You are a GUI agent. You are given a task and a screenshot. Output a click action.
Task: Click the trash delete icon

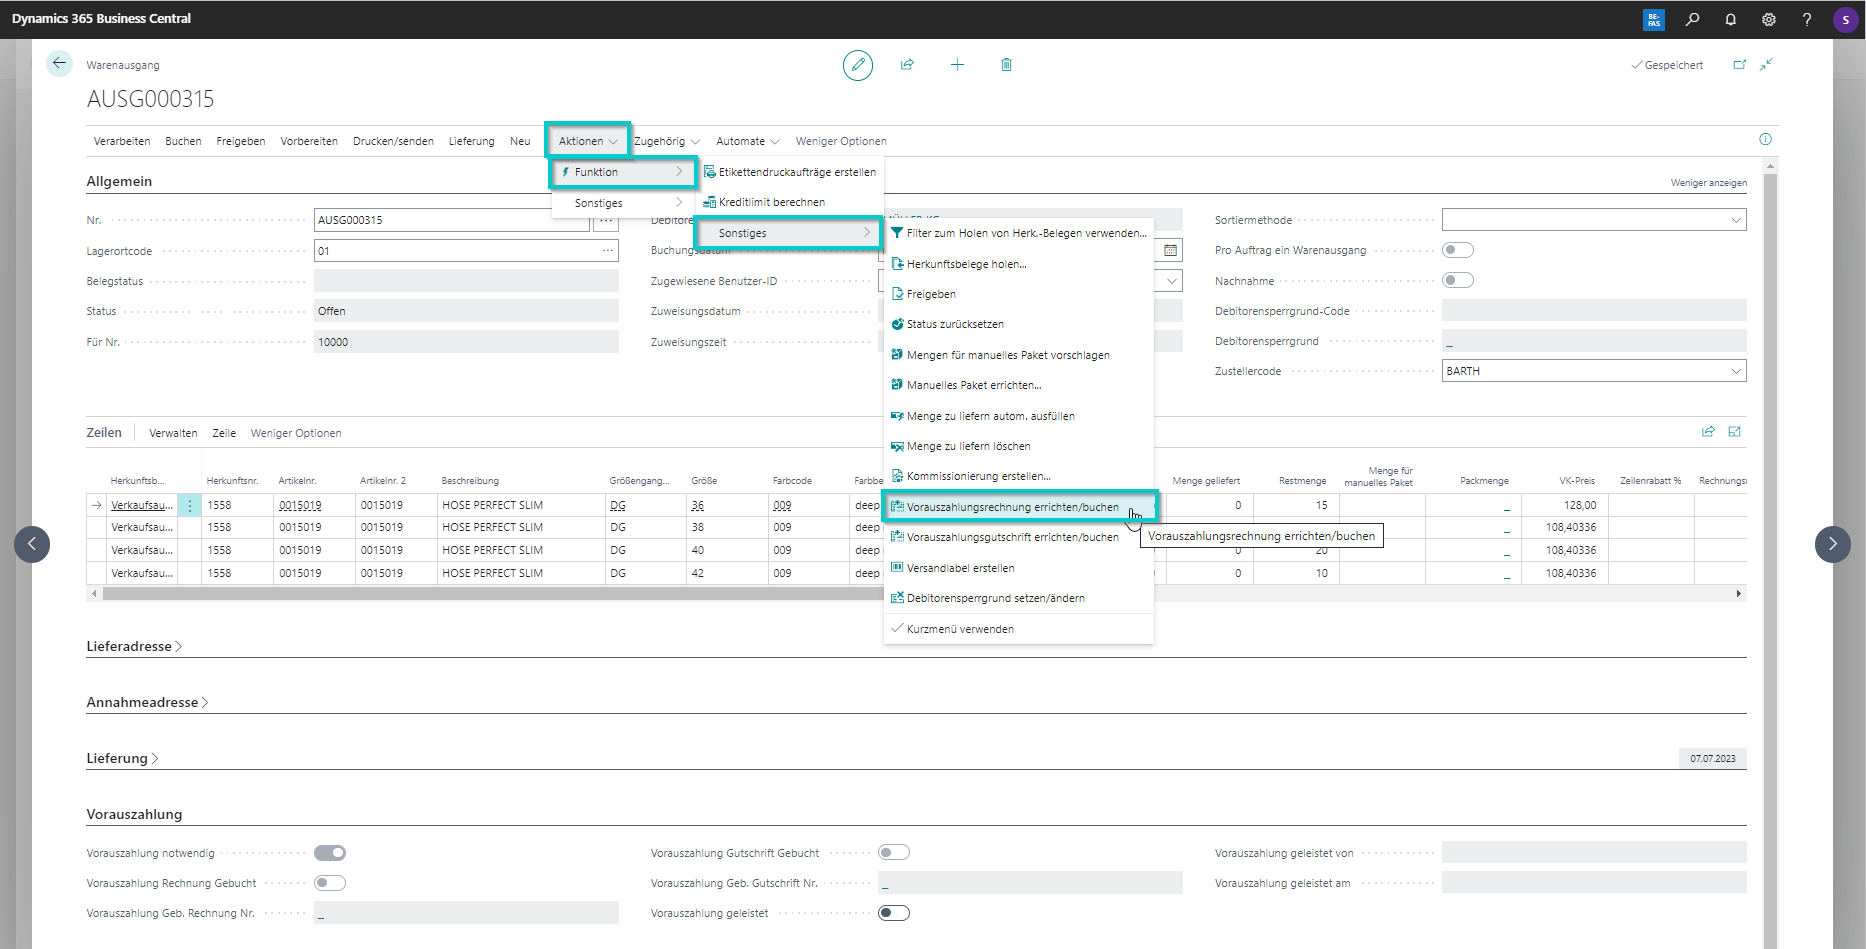(x=1006, y=65)
